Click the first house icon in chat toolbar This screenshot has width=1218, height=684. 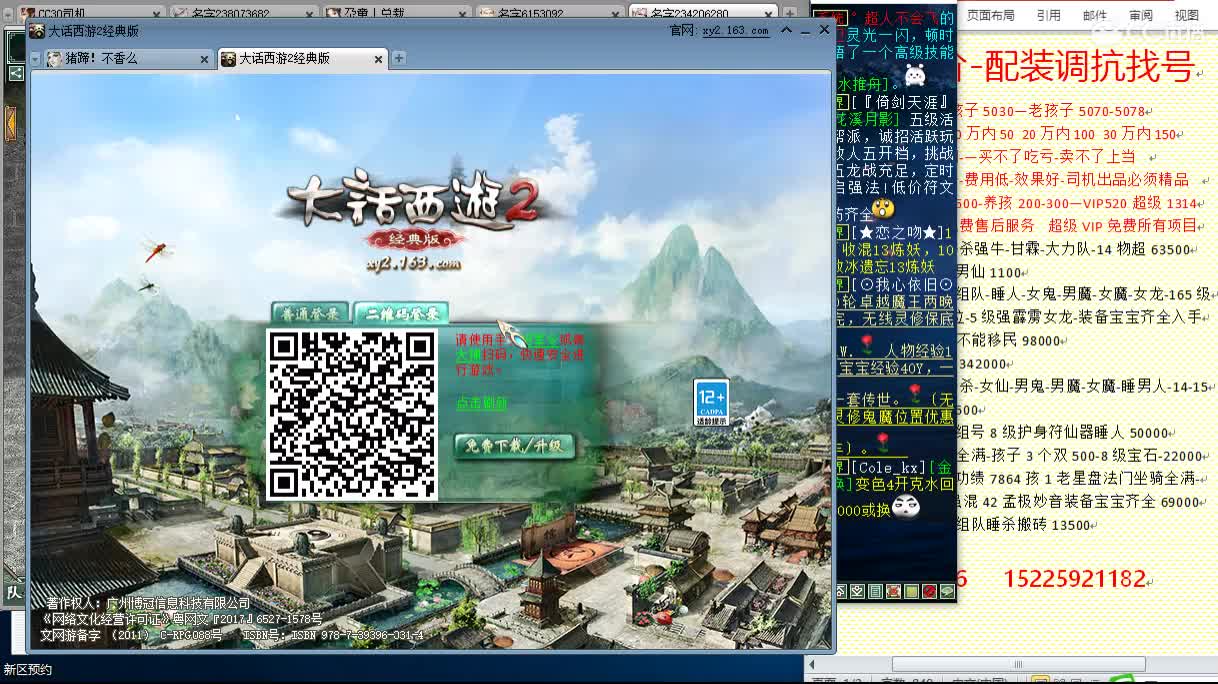point(840,592)
